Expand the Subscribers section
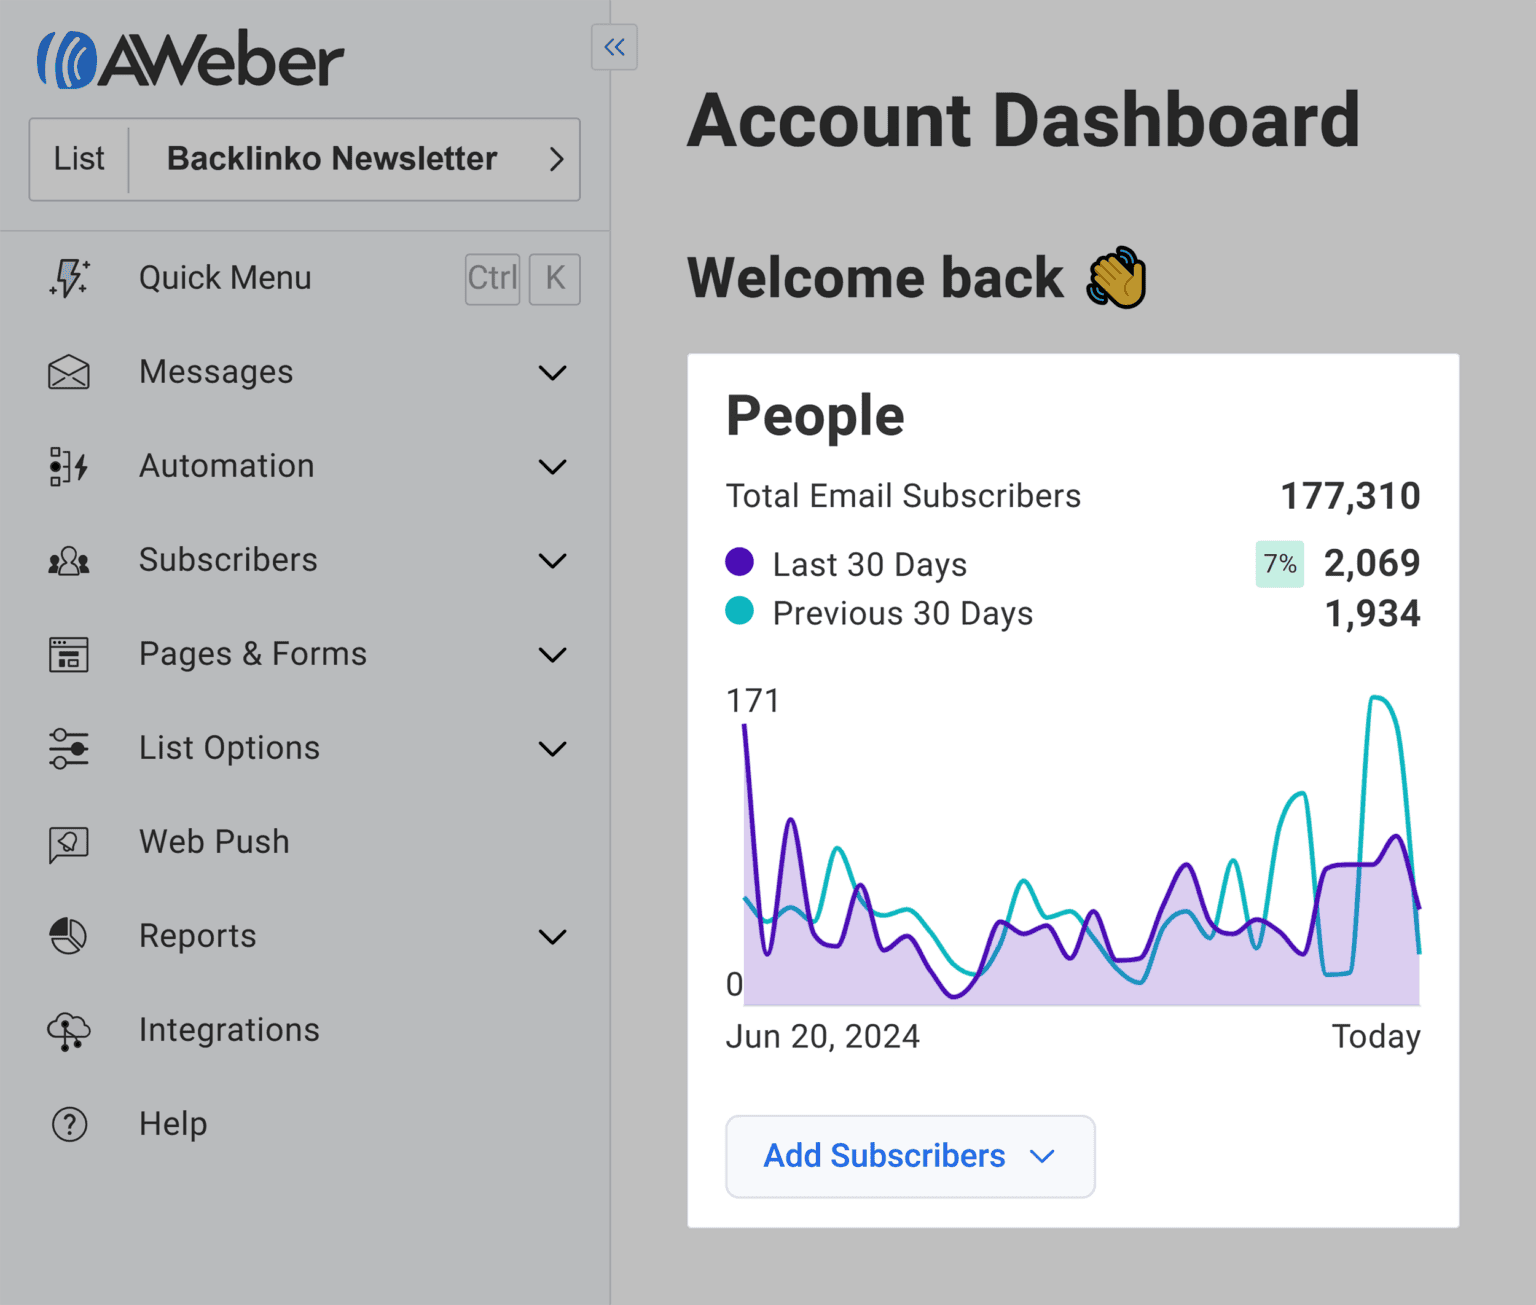This screenshot has height=1305, width=1536. (x=552, y=560)
